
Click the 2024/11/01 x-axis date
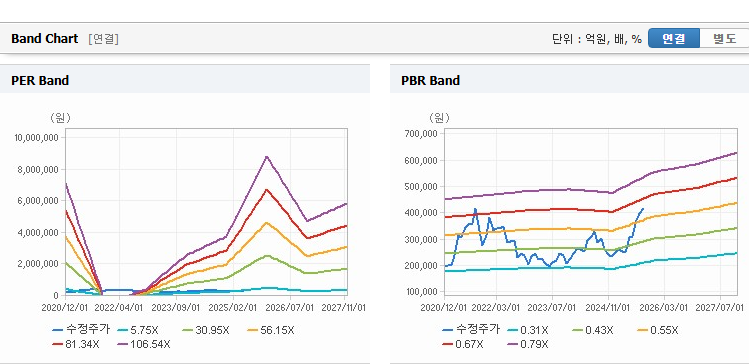pos(609,308)
